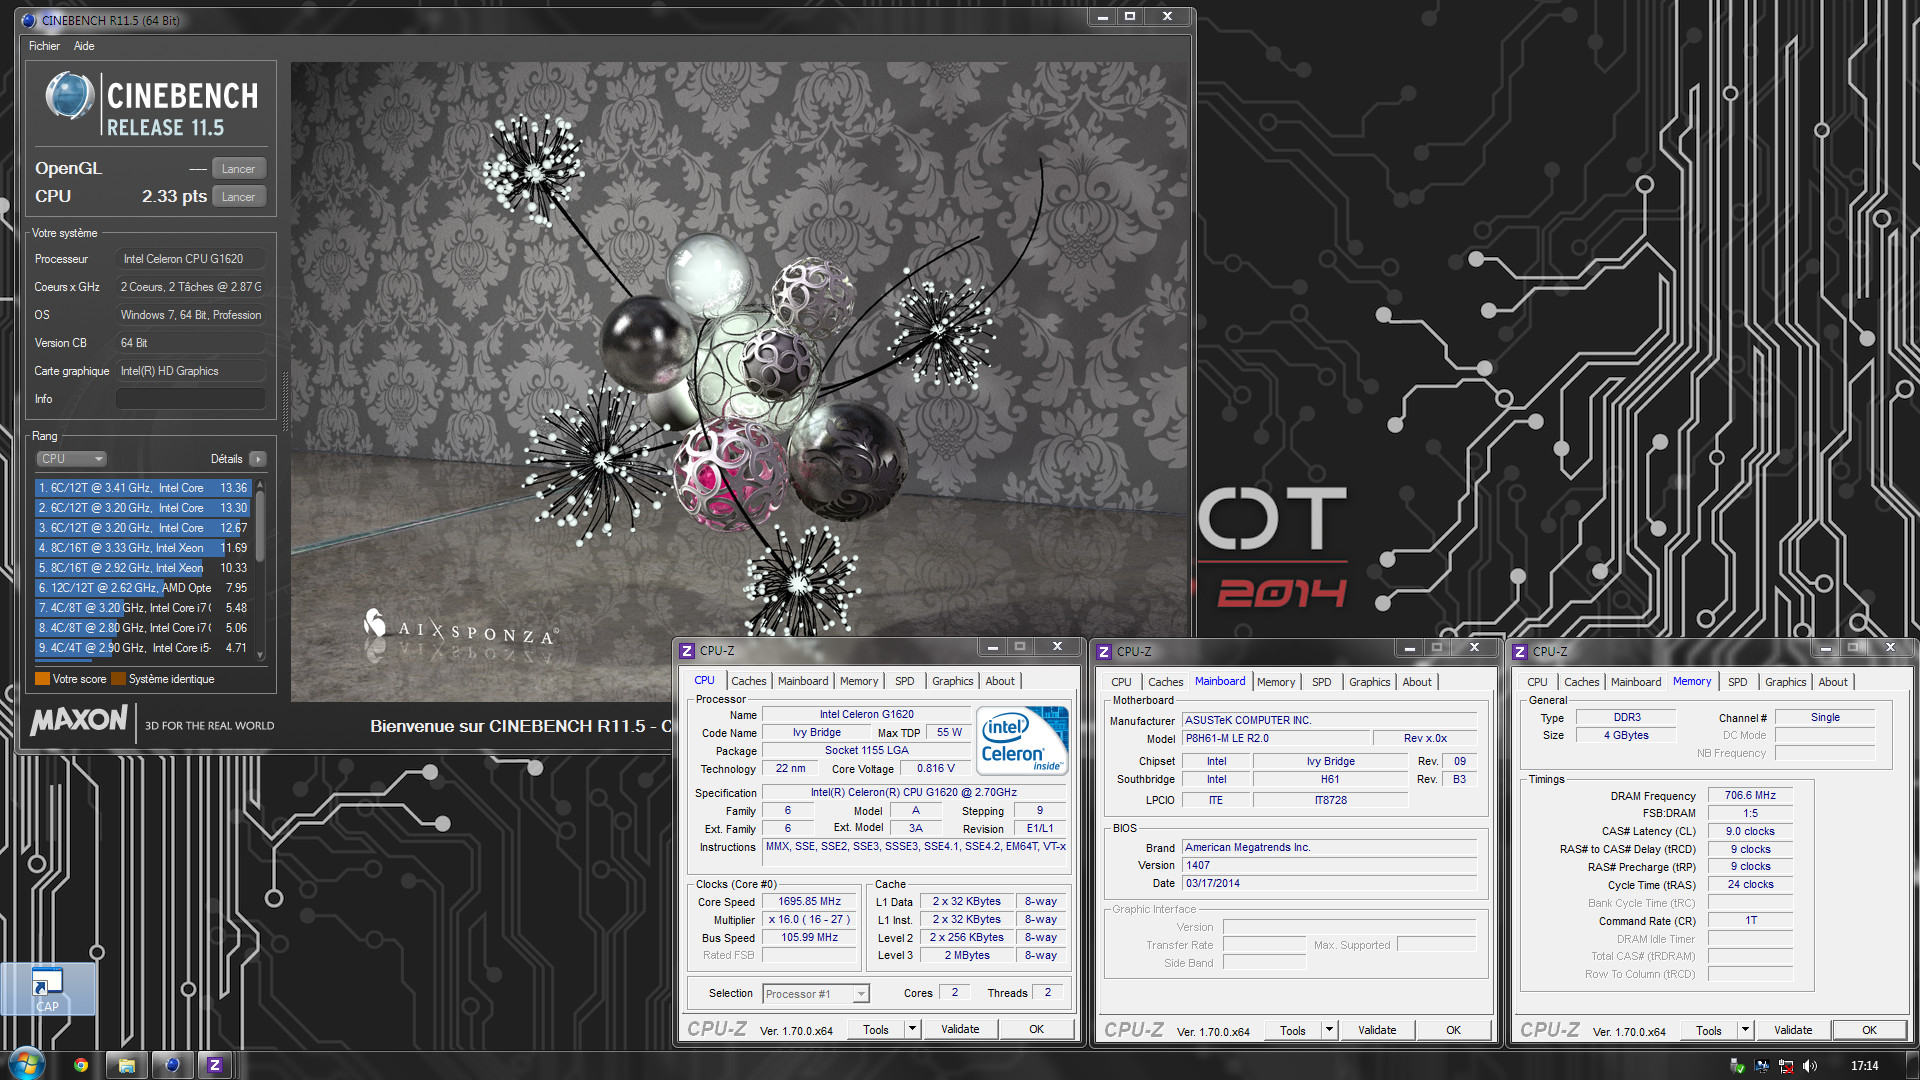The width and height of the screenshot is (1920, 1080).
Task: Launch the CPU benchmark with Lancer
Action: coord(239,197)
